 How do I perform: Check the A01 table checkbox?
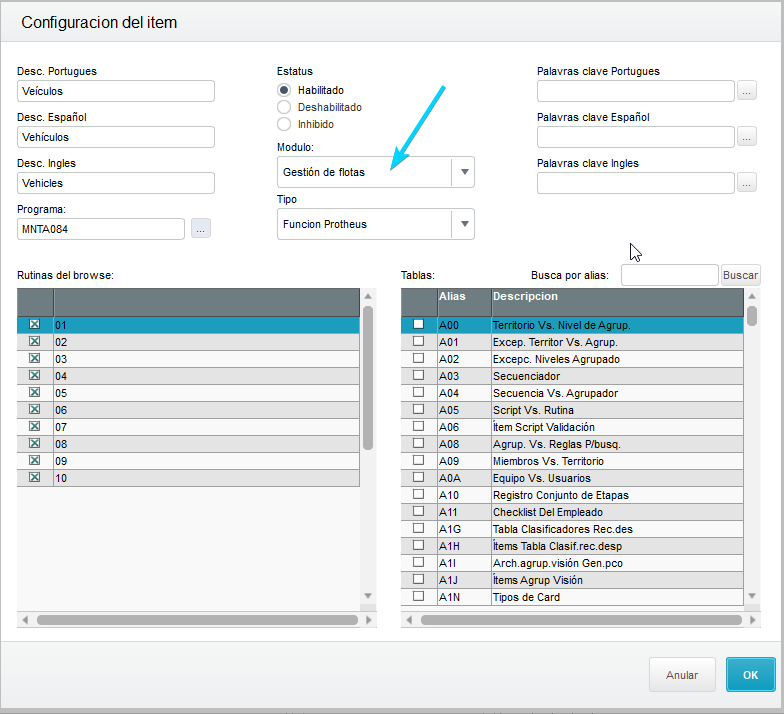(x=418, y=341)
